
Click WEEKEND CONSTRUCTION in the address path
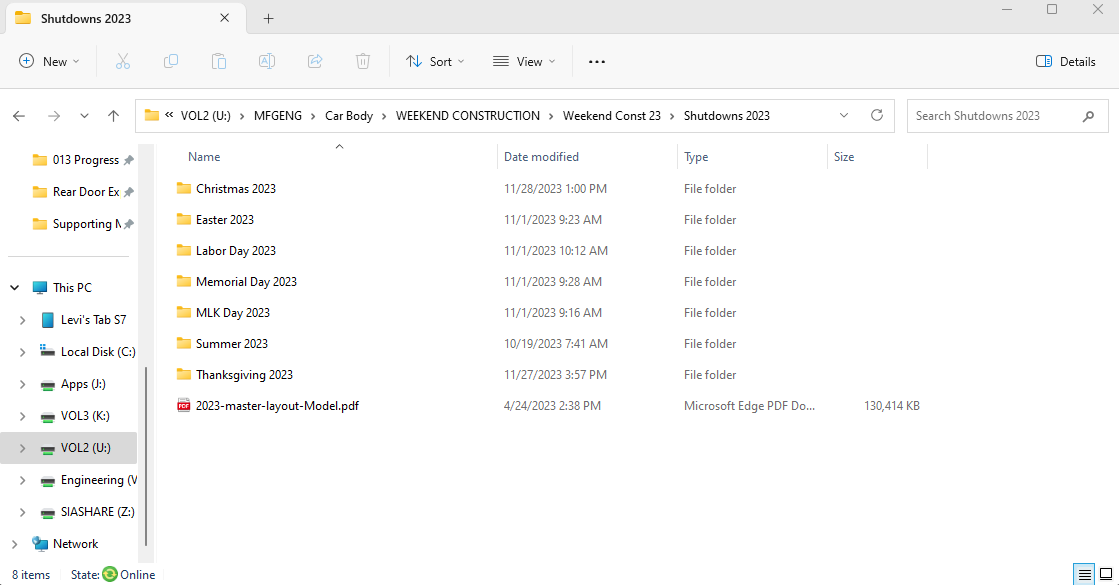(467, 116)
